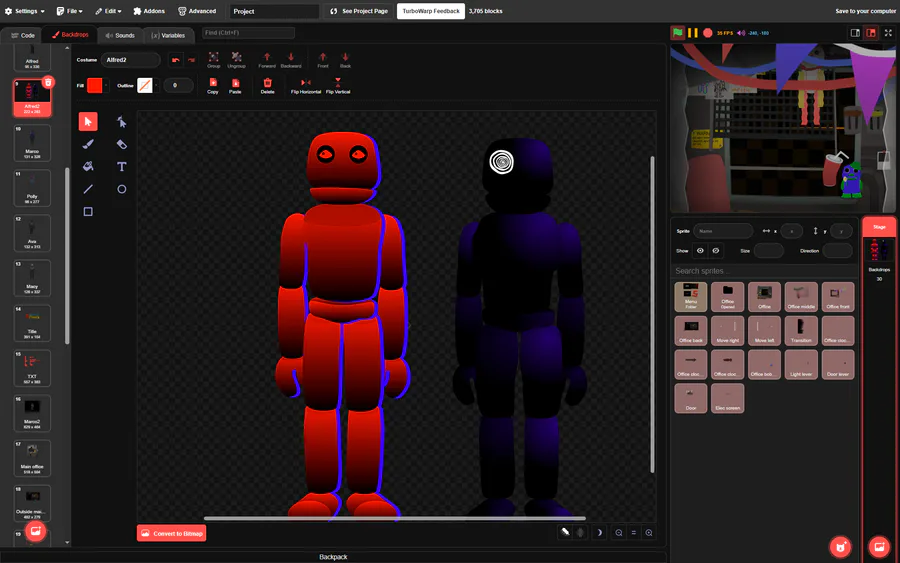Click See Project Page button

(x=359, y=11)
